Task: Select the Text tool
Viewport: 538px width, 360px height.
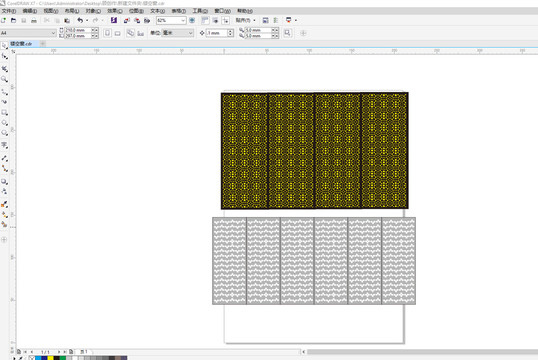Action: 4,145
